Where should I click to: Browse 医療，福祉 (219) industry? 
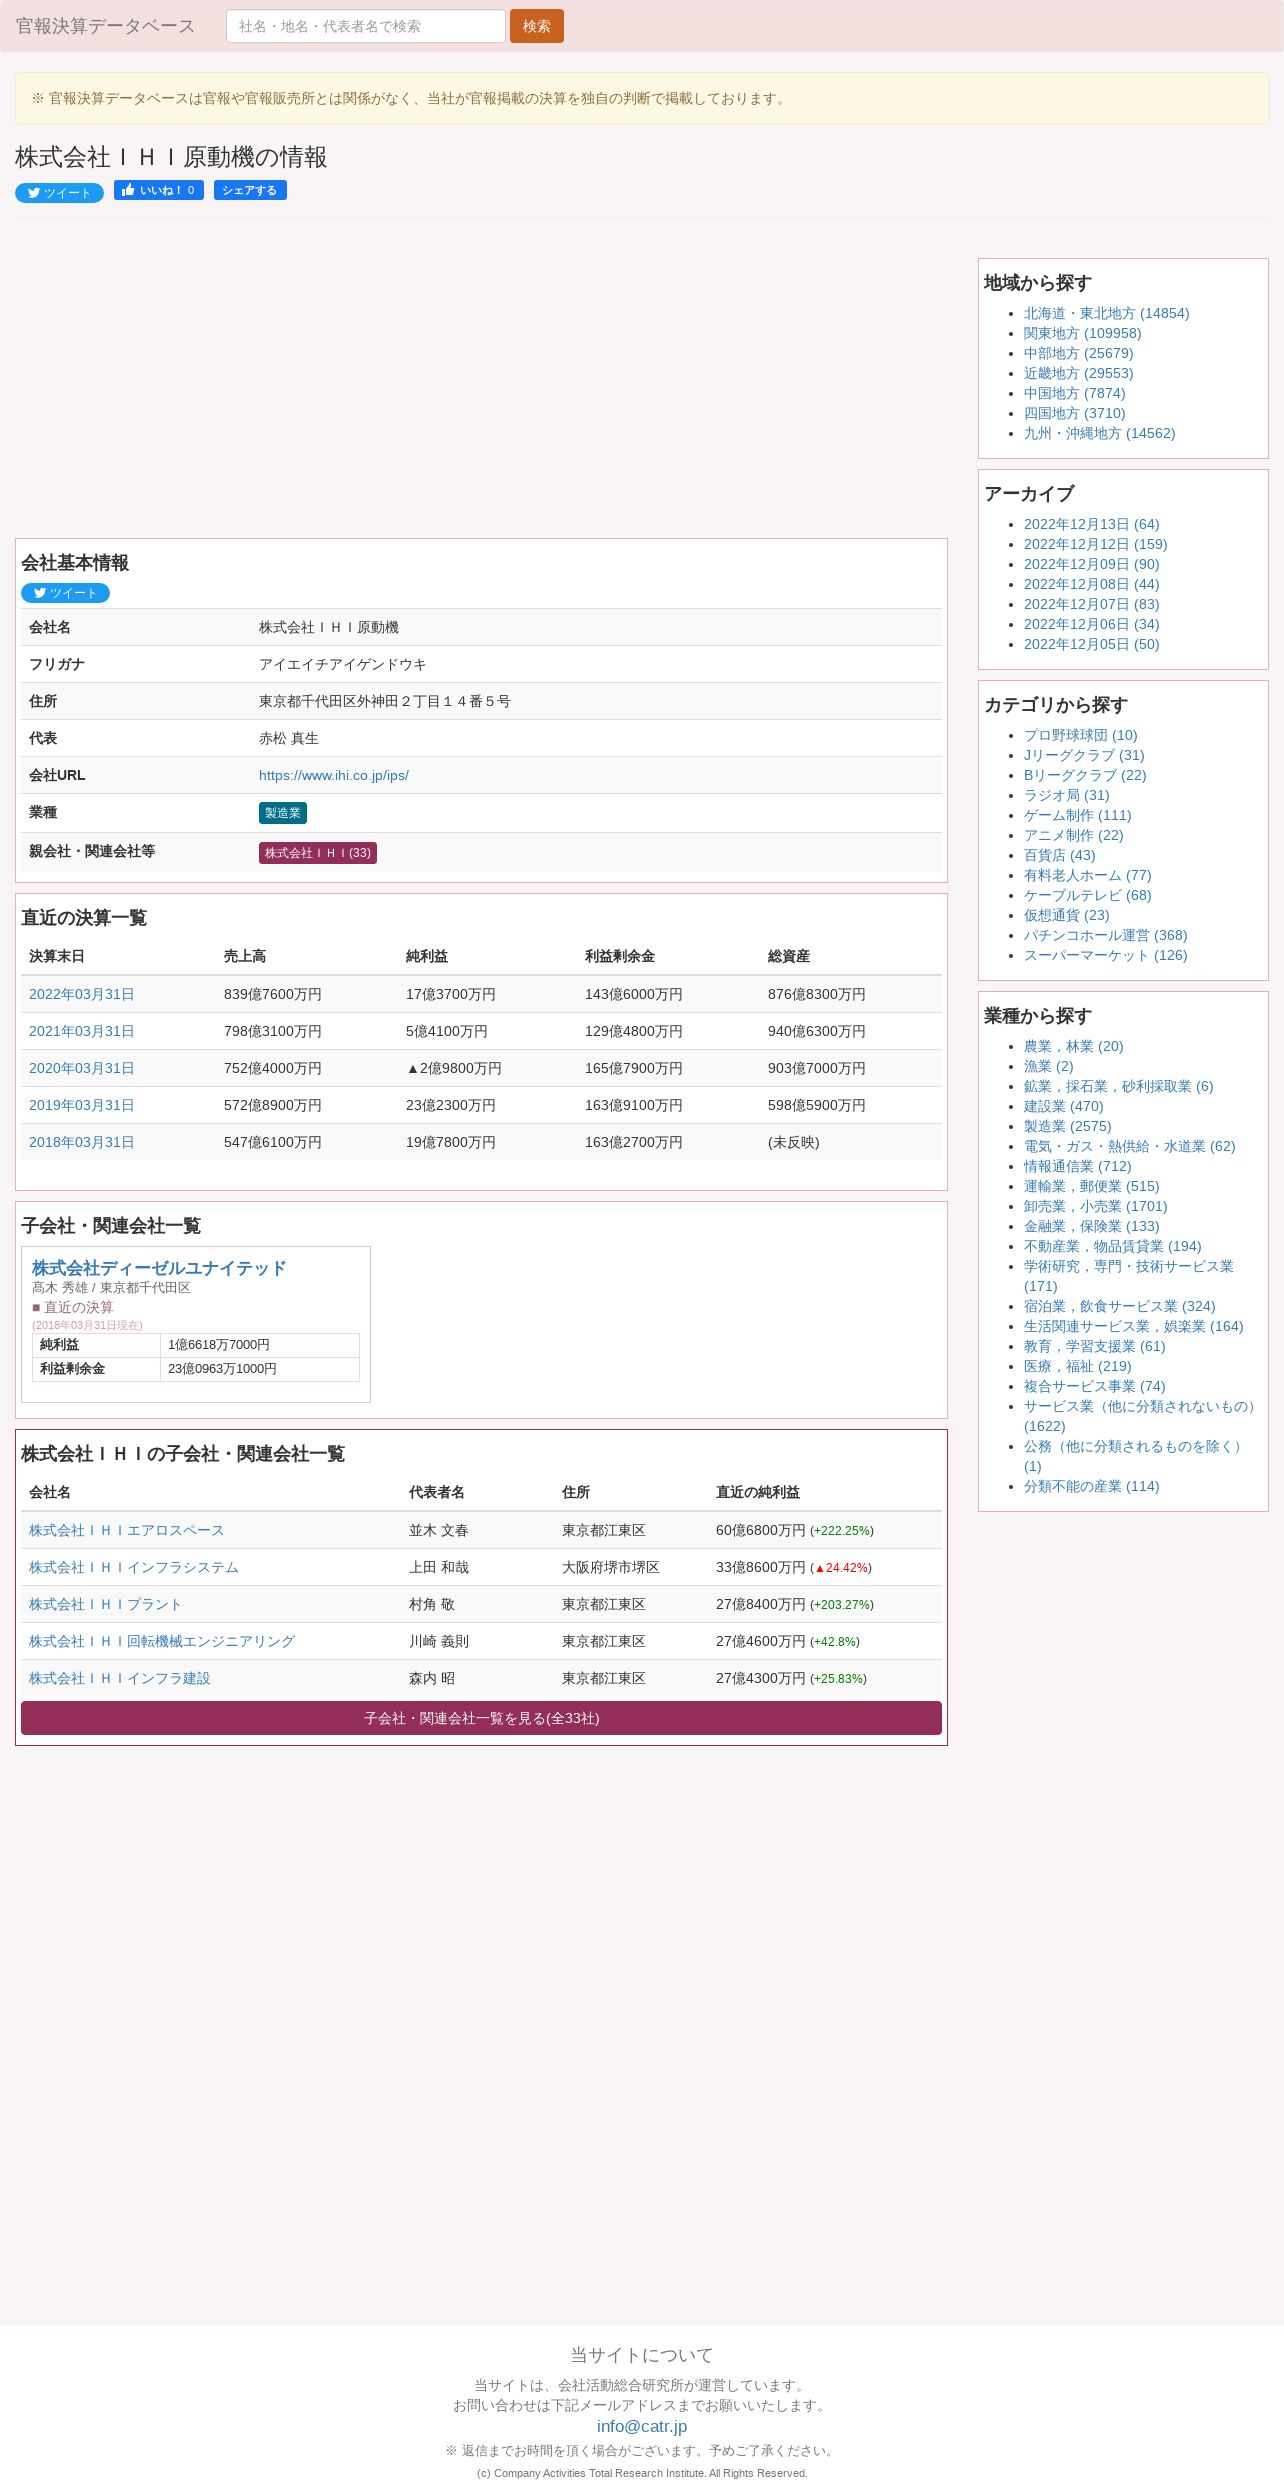[1077, 1366]
